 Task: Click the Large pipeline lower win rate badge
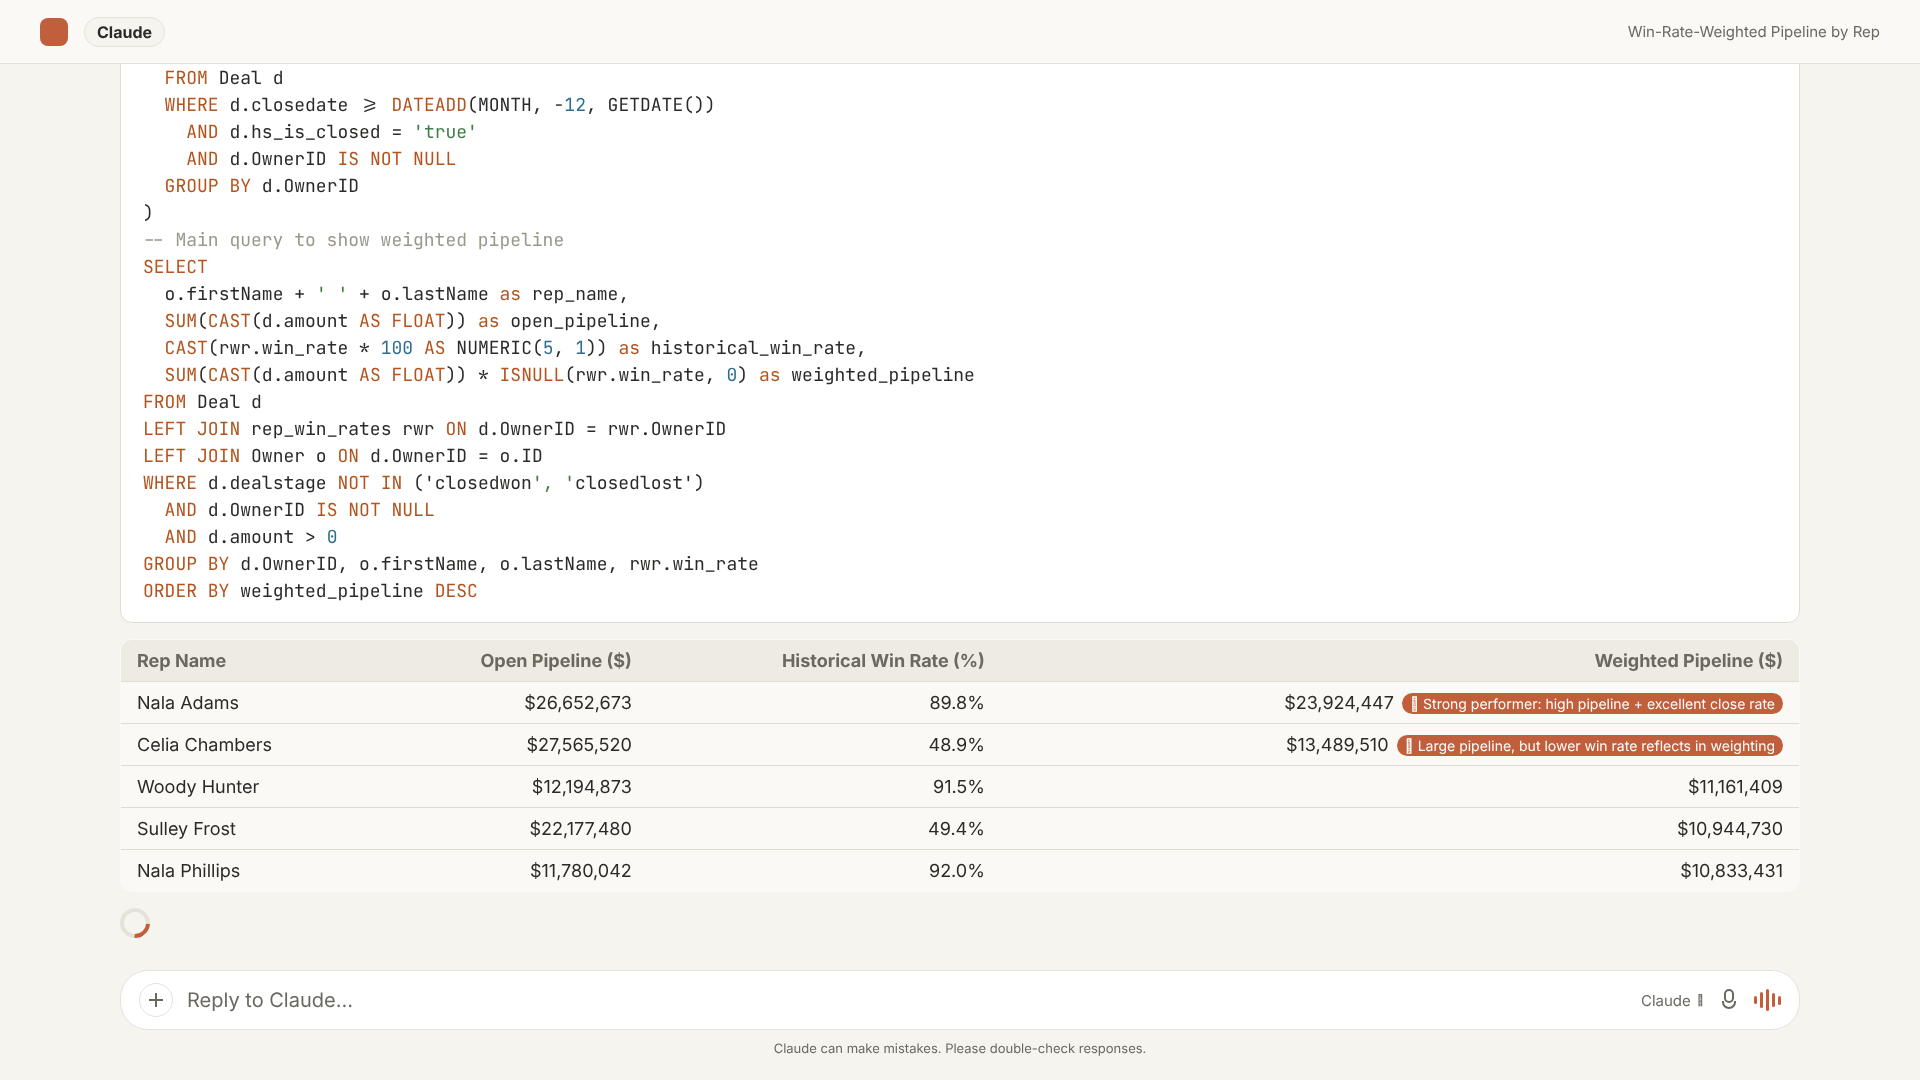tap(1590, 746)
